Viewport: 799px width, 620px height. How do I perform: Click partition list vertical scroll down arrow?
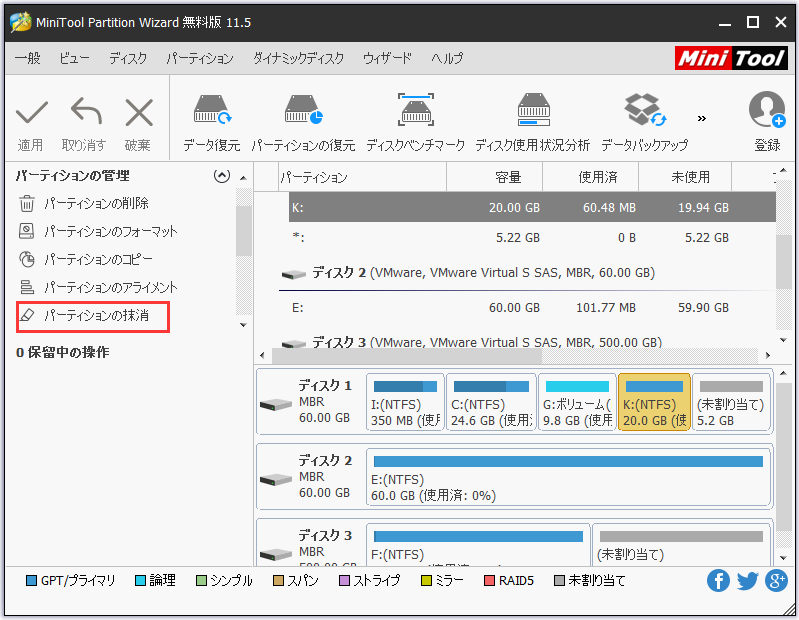pyautogui.click(x=783, y=340)
